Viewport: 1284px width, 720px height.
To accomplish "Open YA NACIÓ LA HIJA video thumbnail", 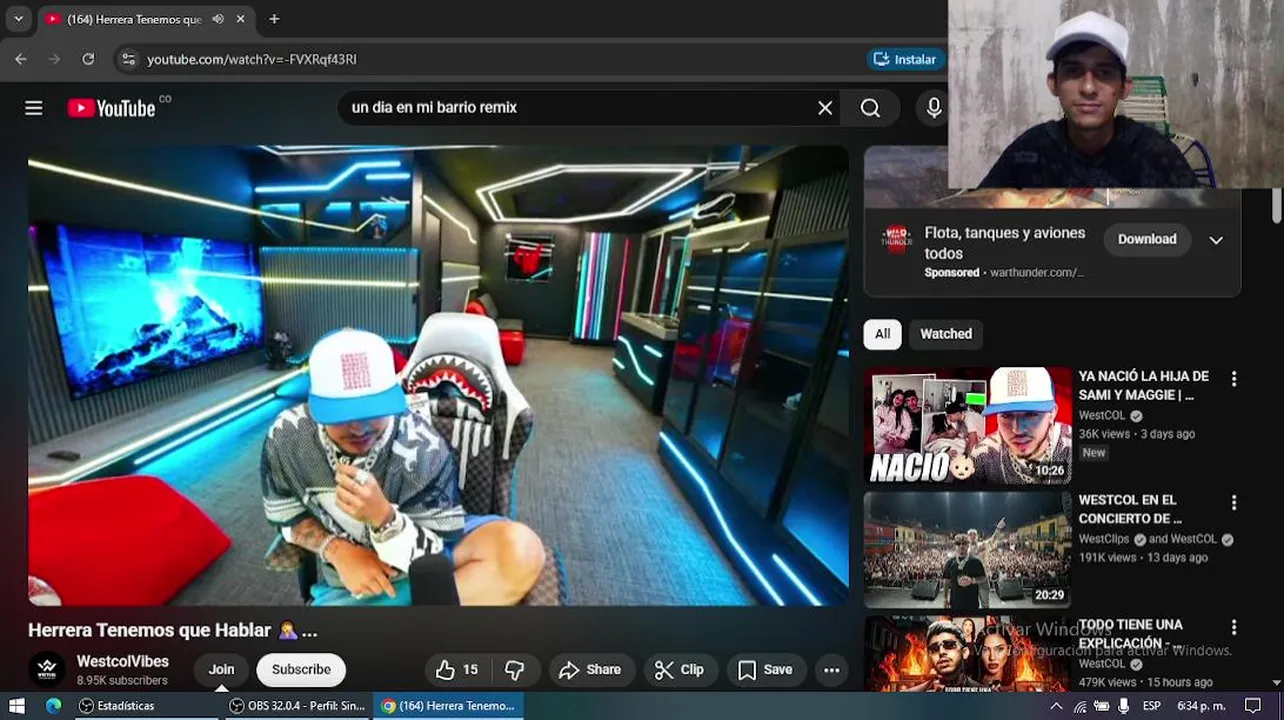I will click(x=967, y=426).
